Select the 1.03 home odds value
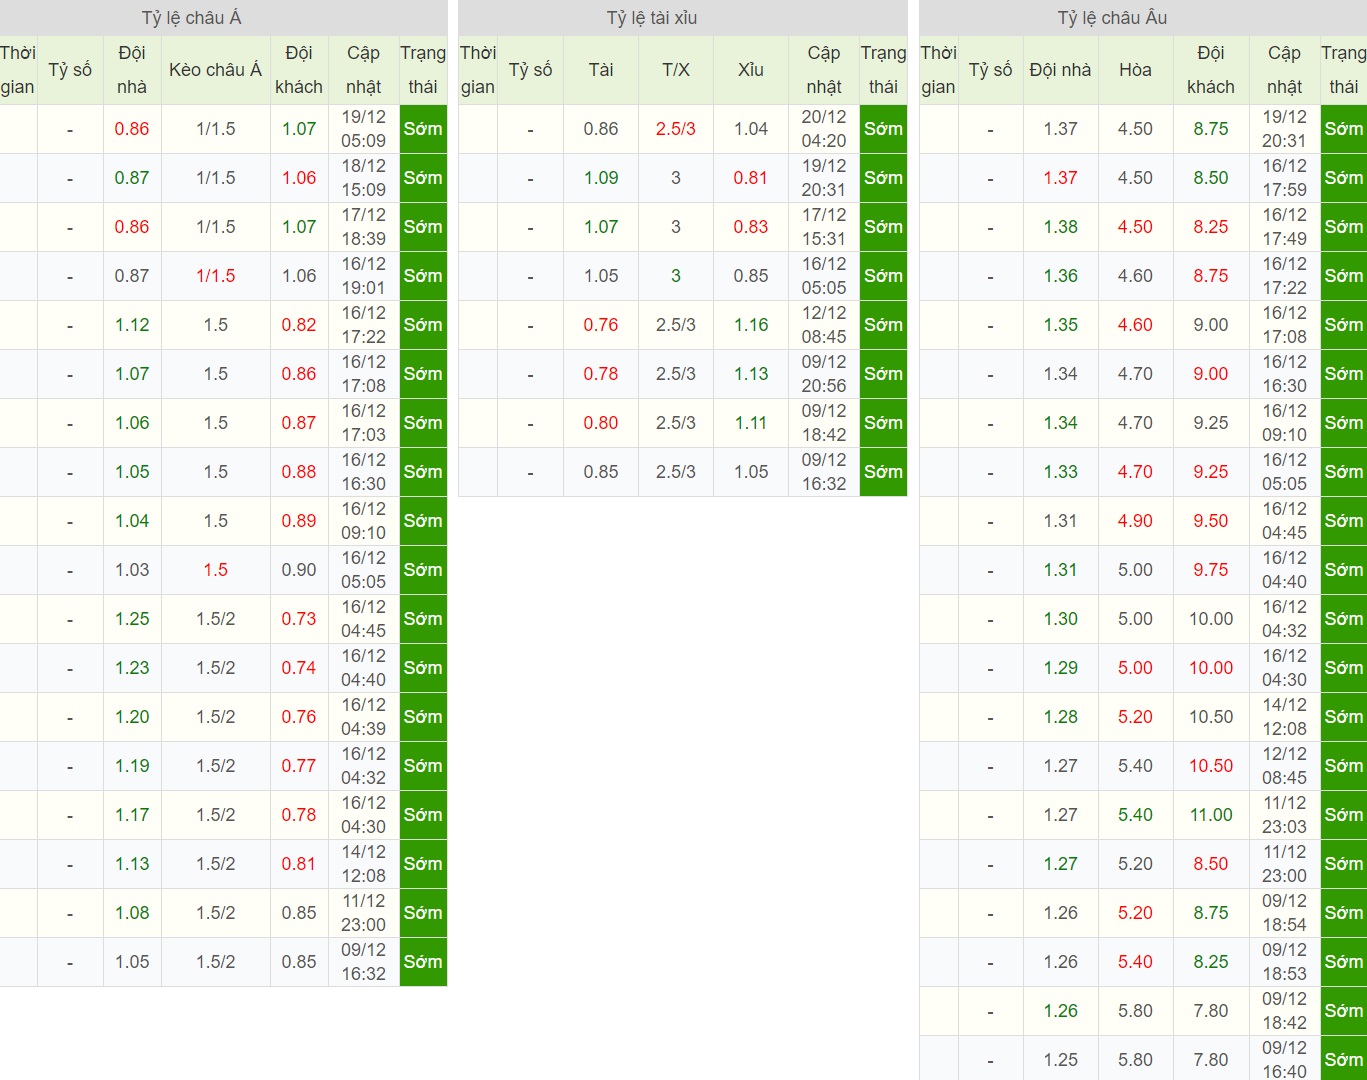This screenshot has width=1367, height=1080. (132, 570)
